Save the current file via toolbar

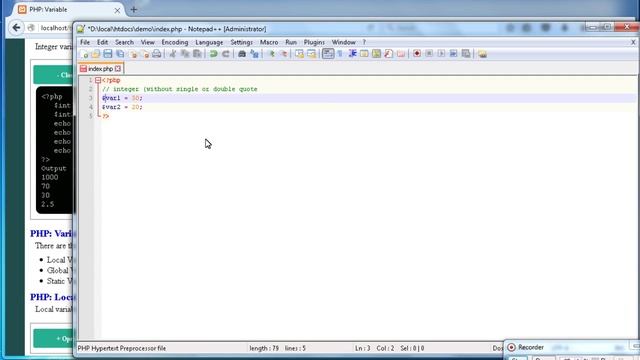(x=108, y=54)
